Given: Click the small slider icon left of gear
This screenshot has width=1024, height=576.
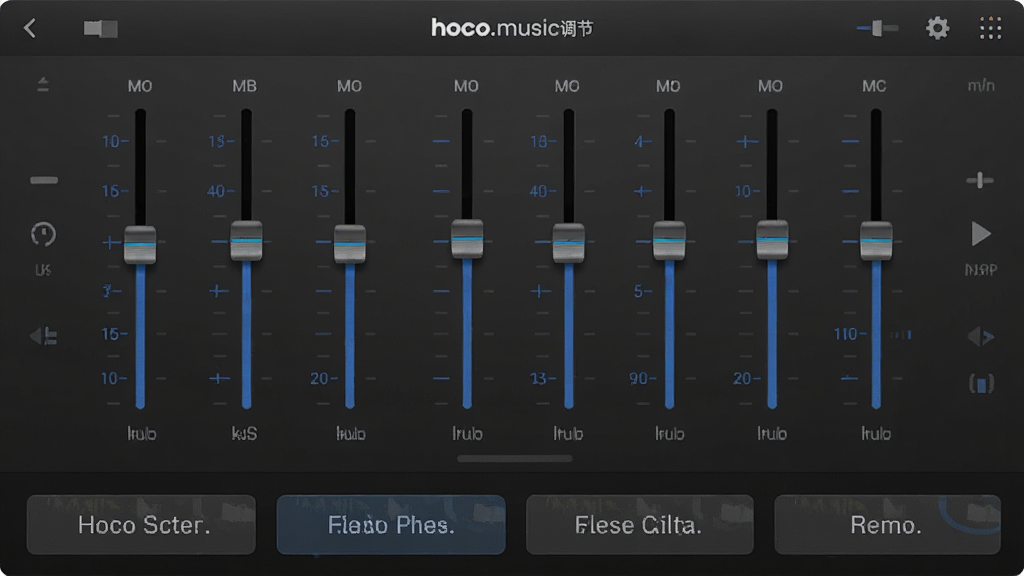Looking at the screenshot, I should [x=877, y=28].
